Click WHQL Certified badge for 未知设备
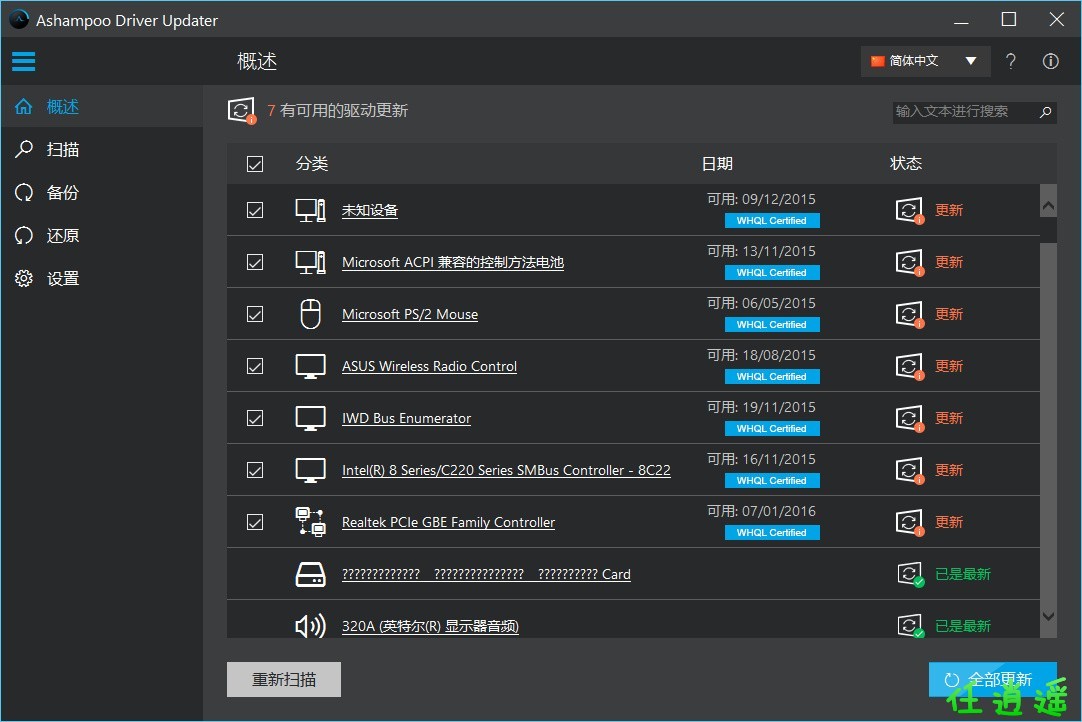Screen dimensions: 1082x722 pyautogui.click(x=772, y=221)
